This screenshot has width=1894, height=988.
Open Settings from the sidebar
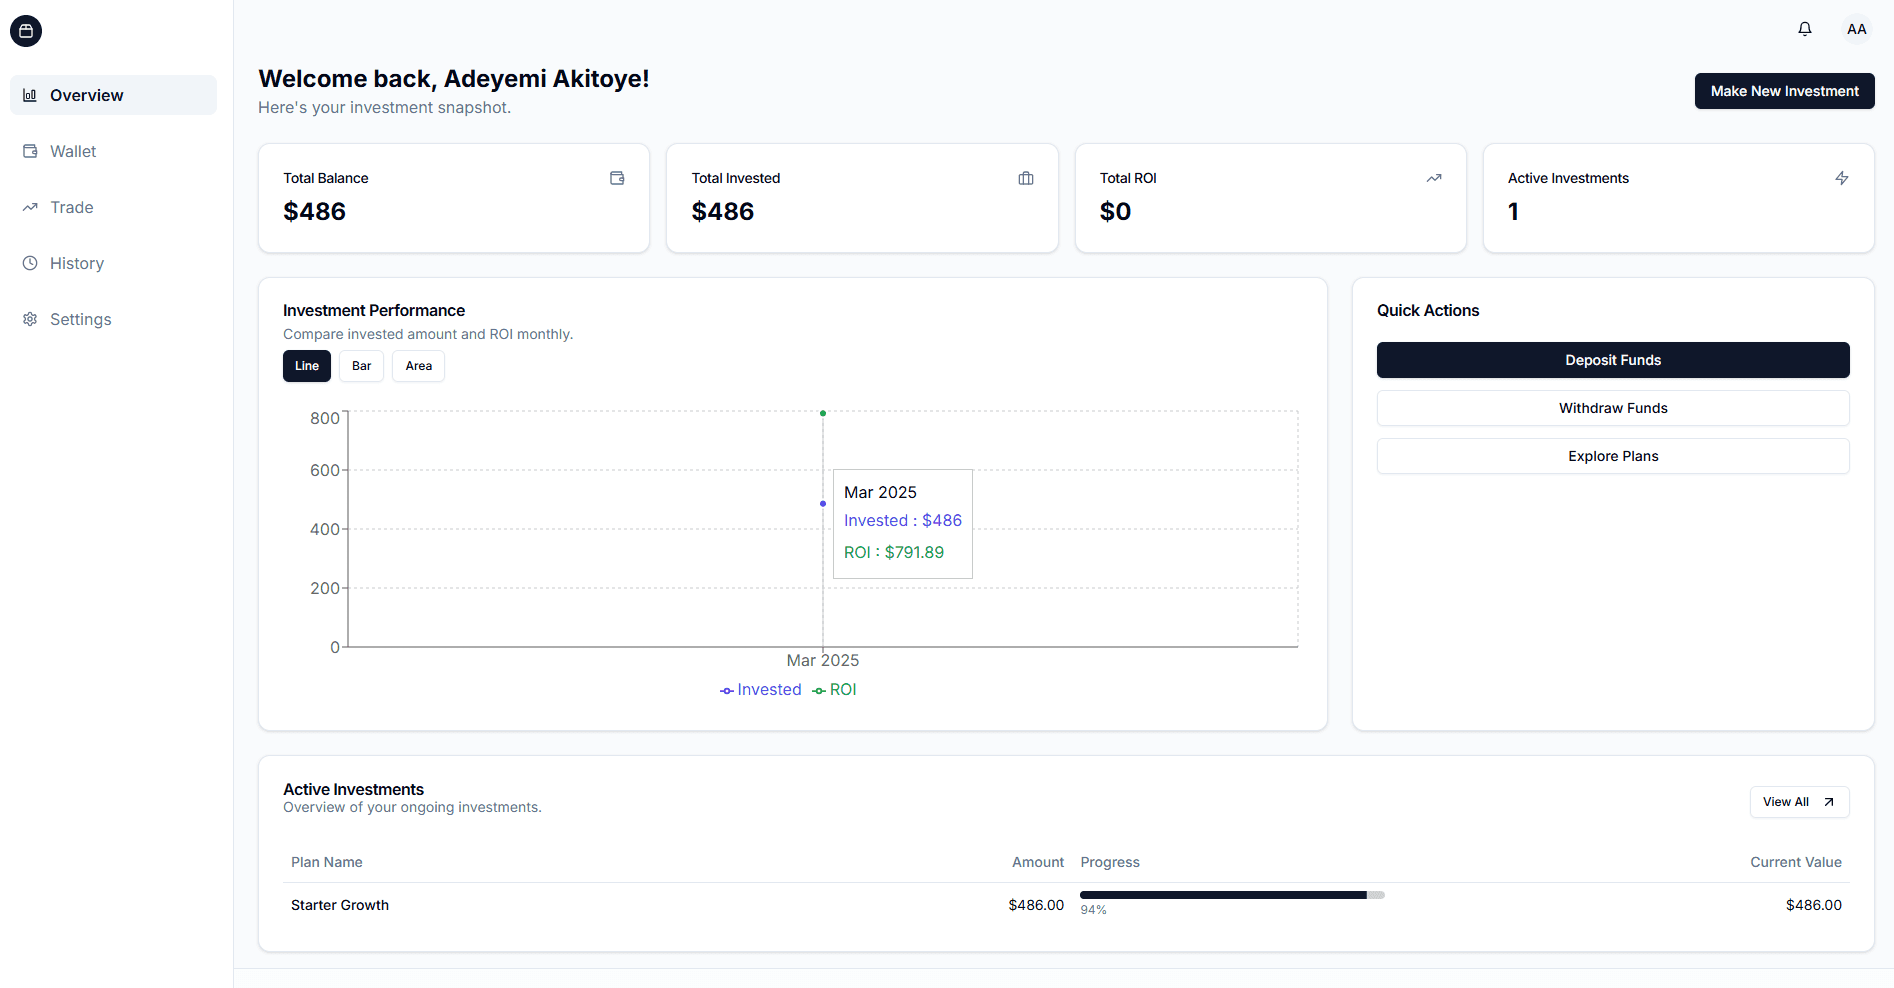113,319
